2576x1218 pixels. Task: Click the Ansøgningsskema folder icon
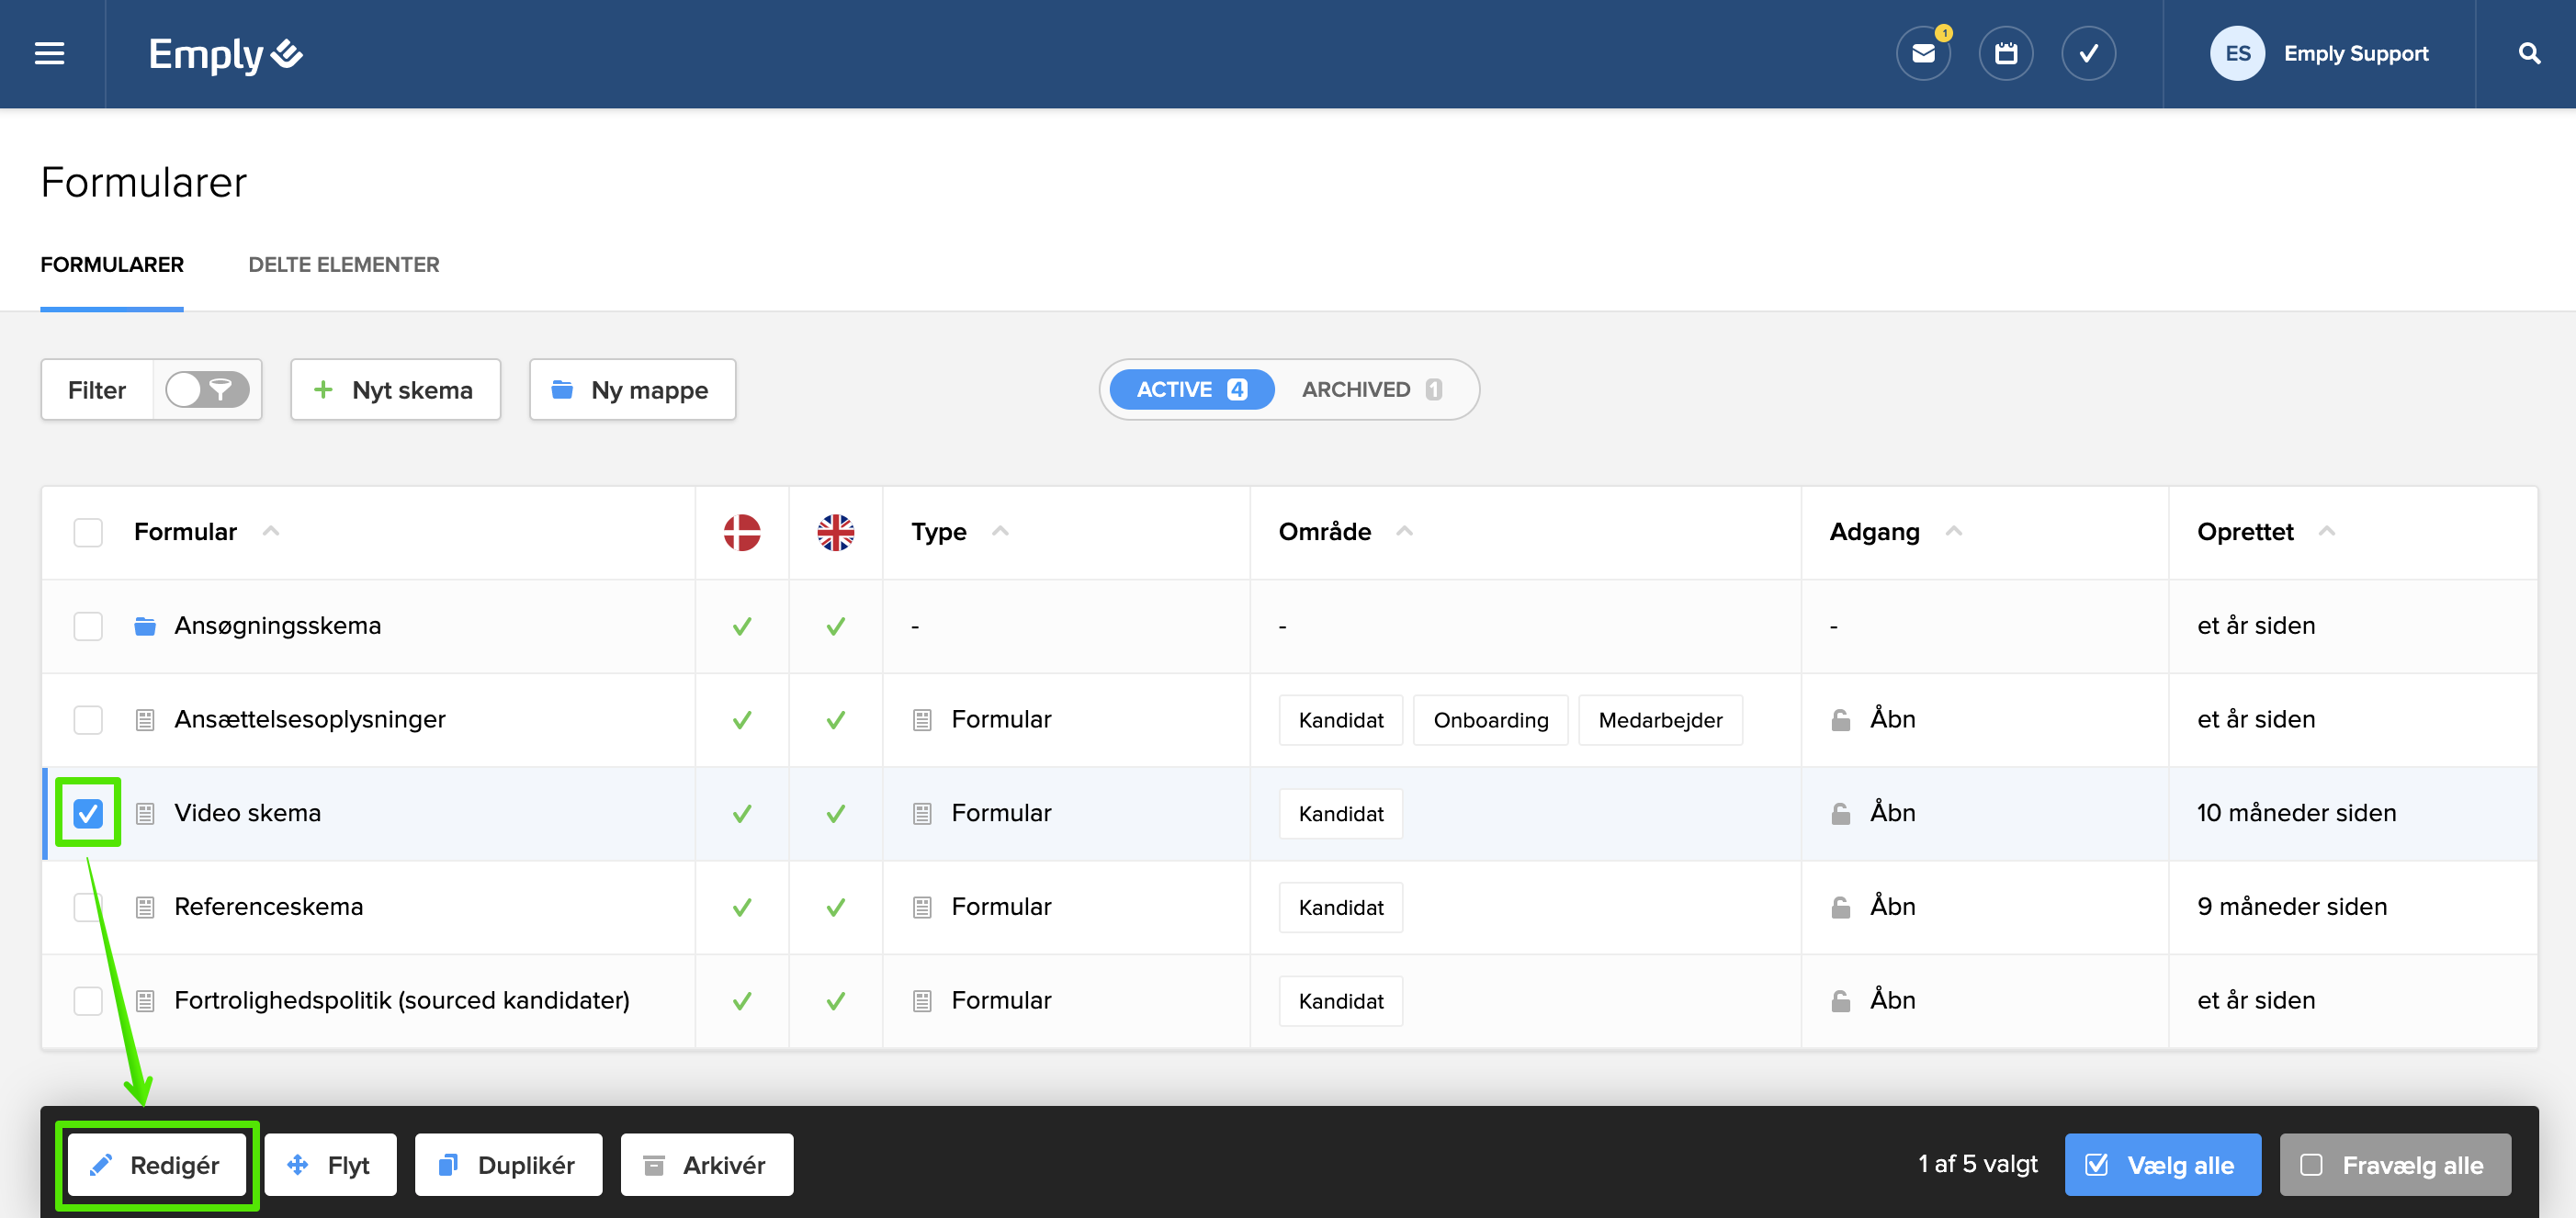pos(145,626)
